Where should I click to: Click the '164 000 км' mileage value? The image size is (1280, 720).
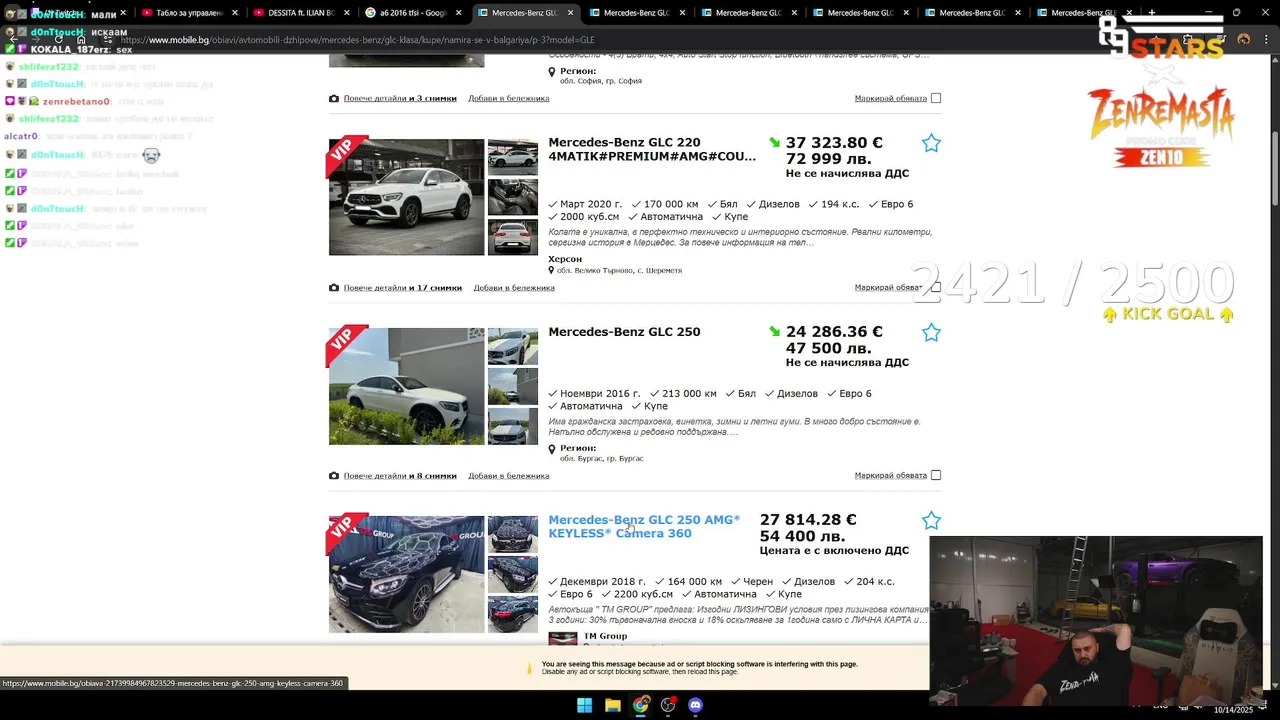[695, 582]
